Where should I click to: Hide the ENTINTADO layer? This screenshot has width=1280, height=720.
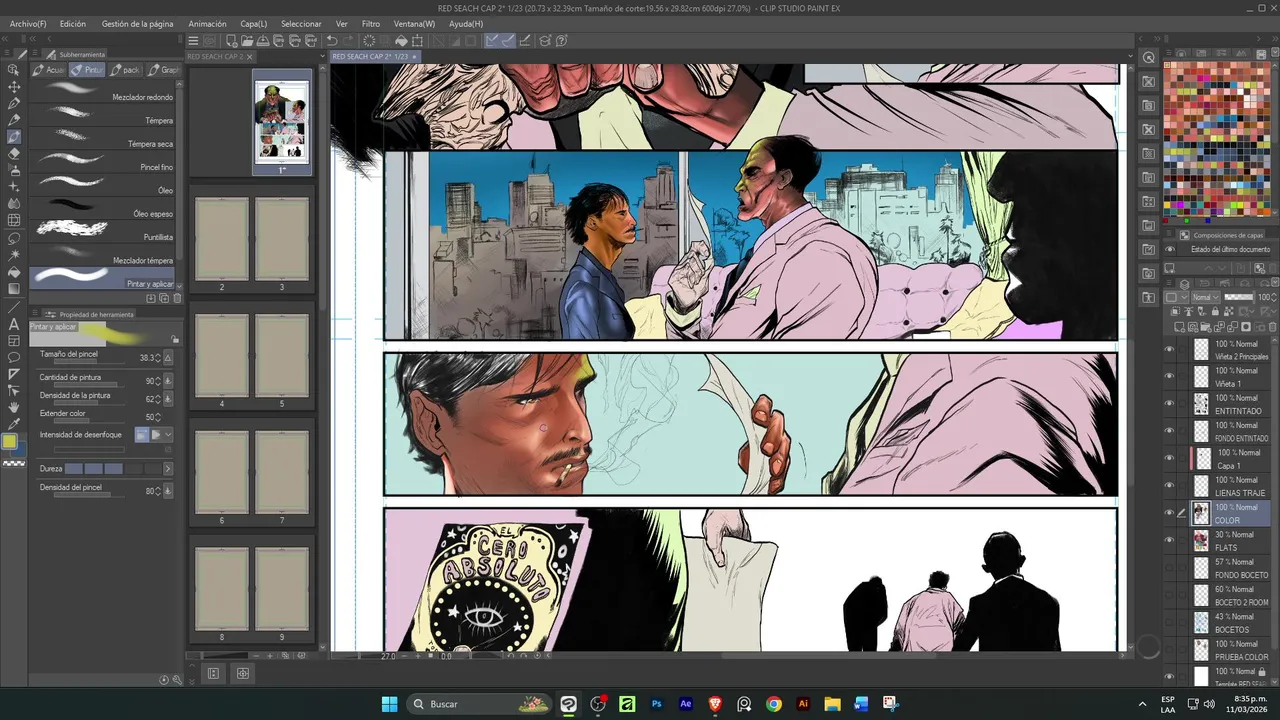point(1169,404)
